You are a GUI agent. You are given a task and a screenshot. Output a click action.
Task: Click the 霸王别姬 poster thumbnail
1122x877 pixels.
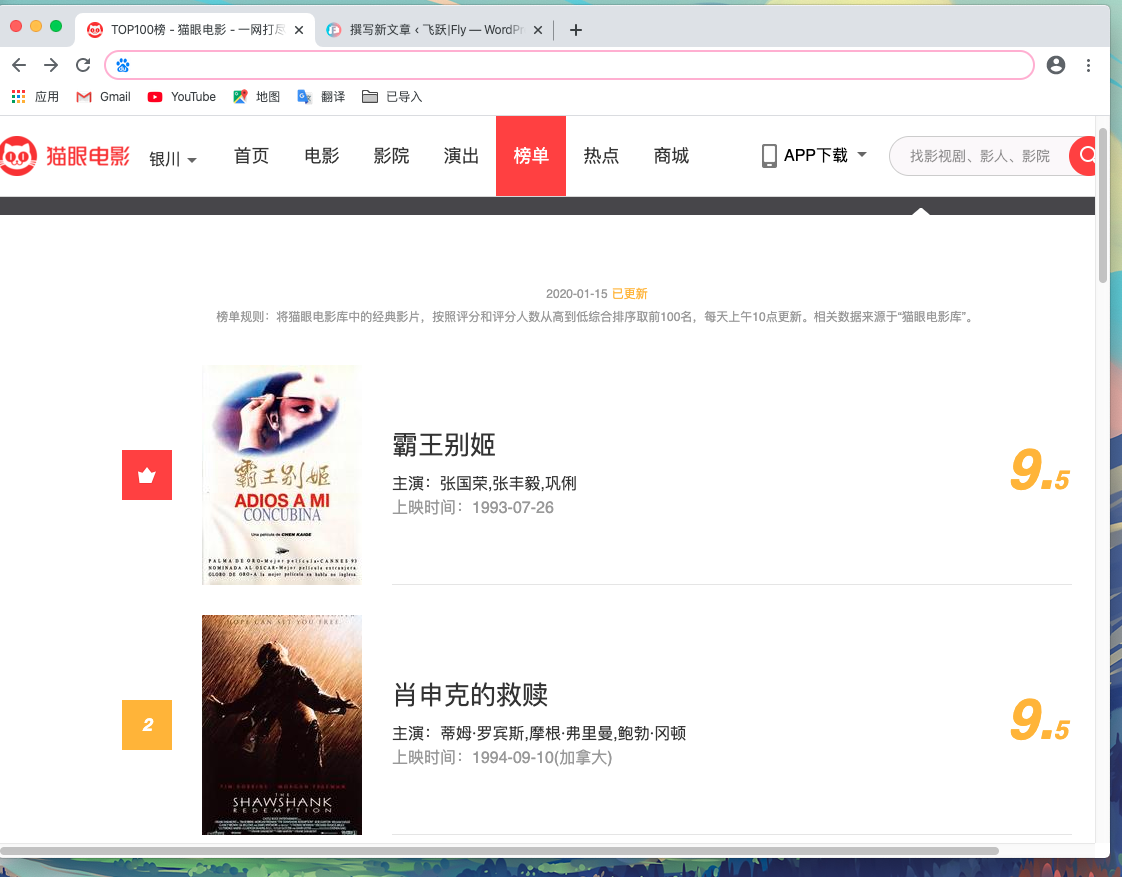[x=281, y=475]
